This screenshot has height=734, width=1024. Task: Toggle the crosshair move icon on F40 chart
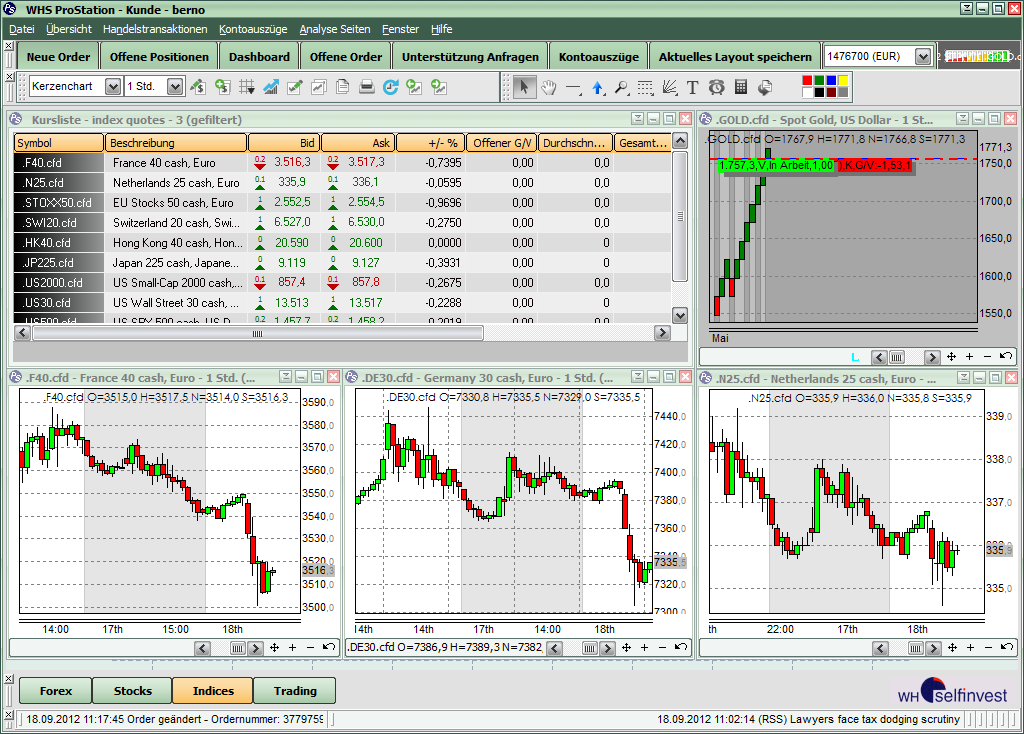coord(274,648)
